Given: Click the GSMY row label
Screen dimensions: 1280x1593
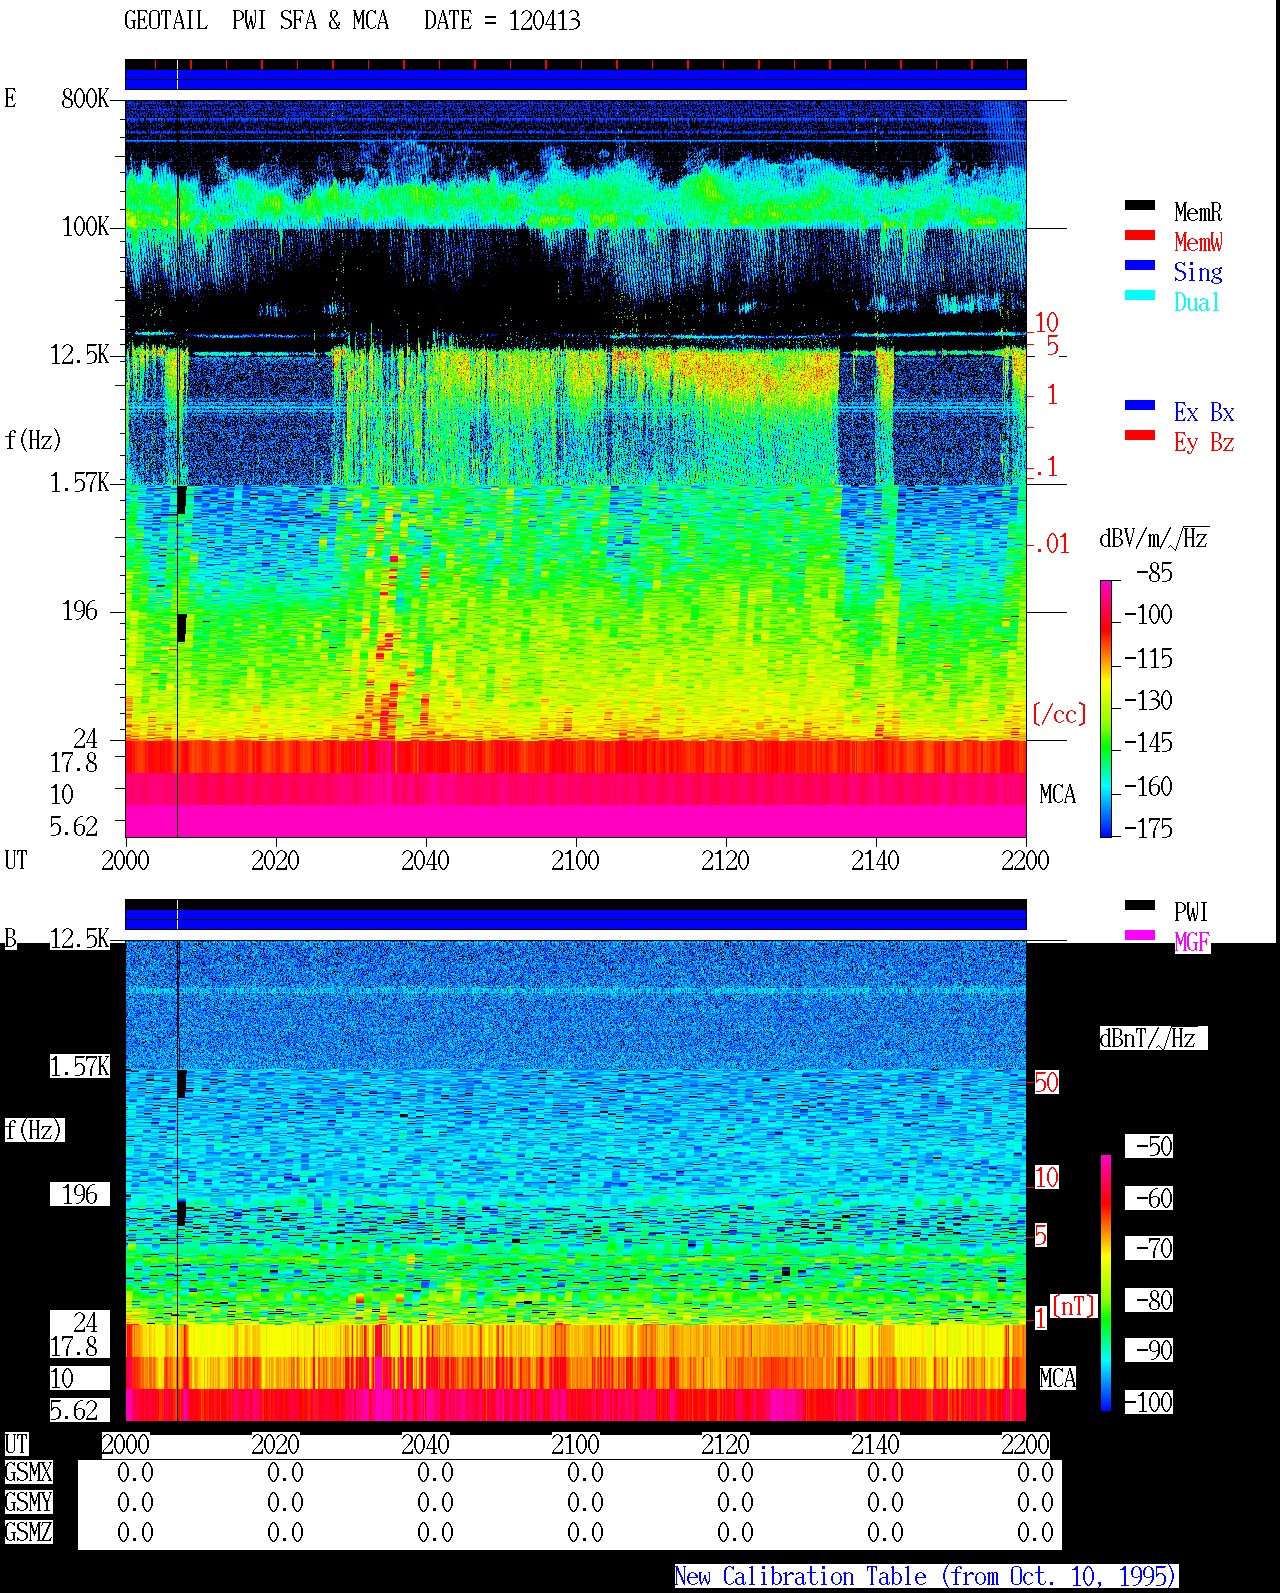Looking at the screenshot, I should [x=28, y=1502].
